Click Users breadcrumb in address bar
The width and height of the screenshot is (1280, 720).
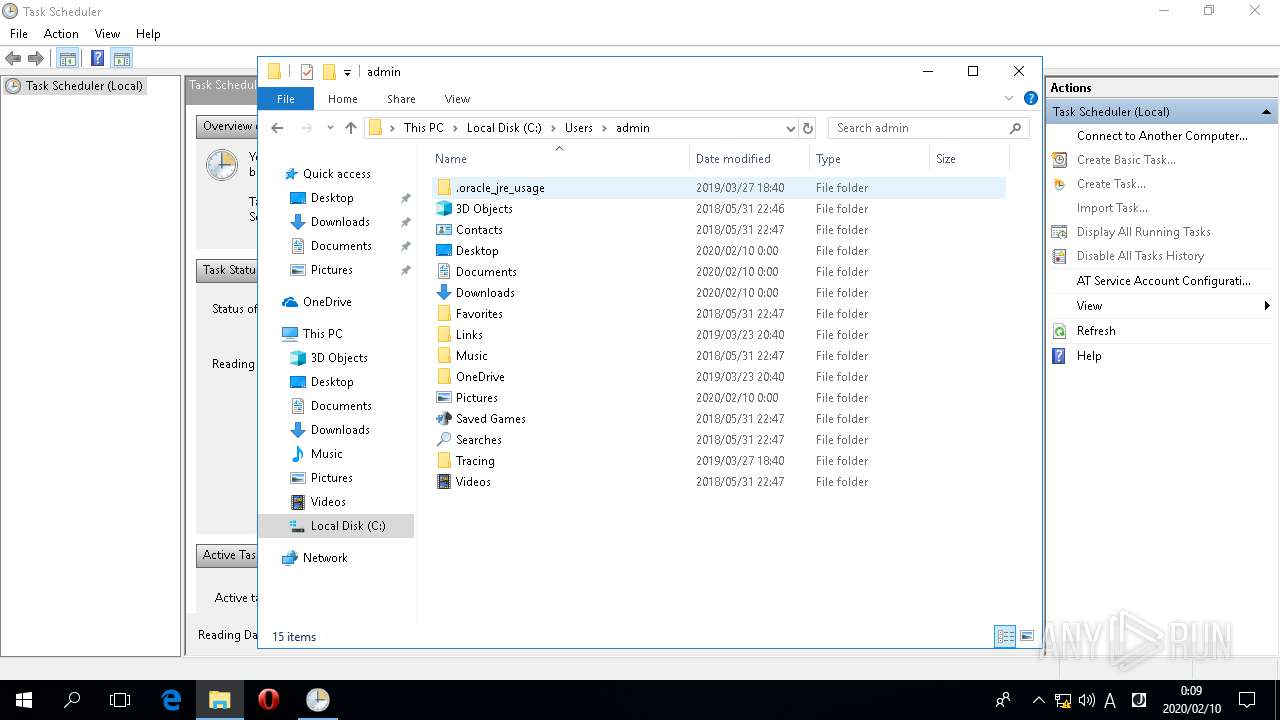coord(578,128)
